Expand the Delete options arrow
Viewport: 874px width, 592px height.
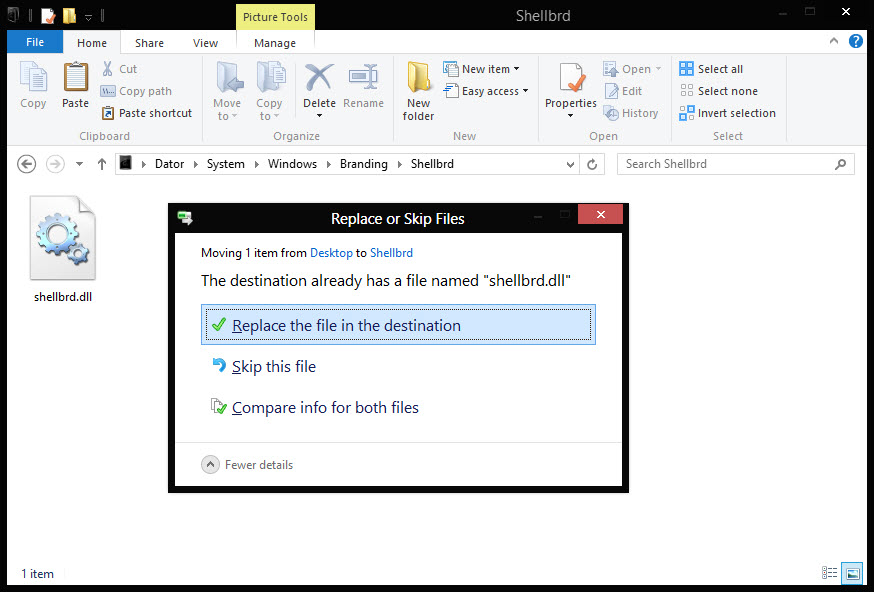point(319,116)
